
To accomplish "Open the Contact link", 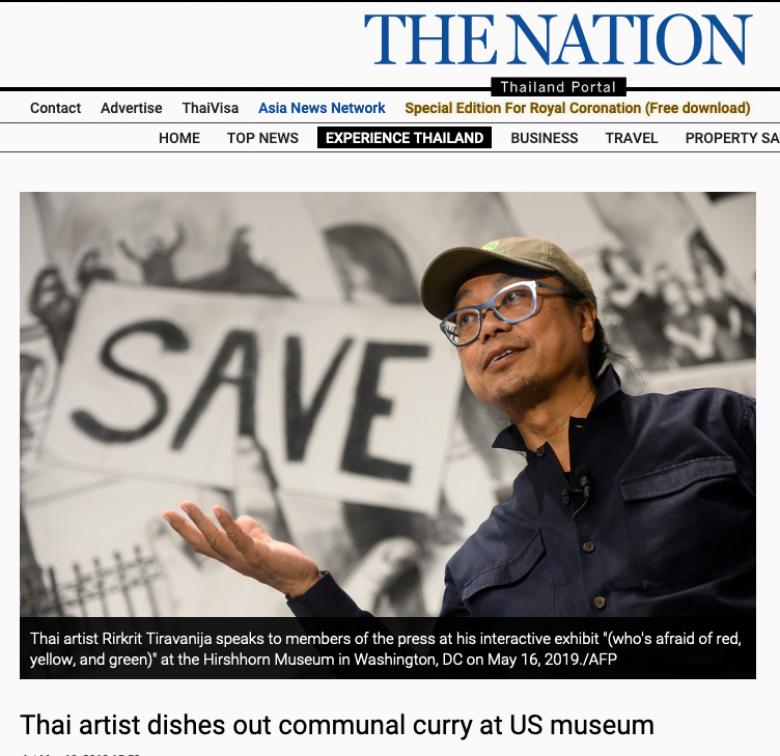I will pyautogui.click(x=55, y=108).
